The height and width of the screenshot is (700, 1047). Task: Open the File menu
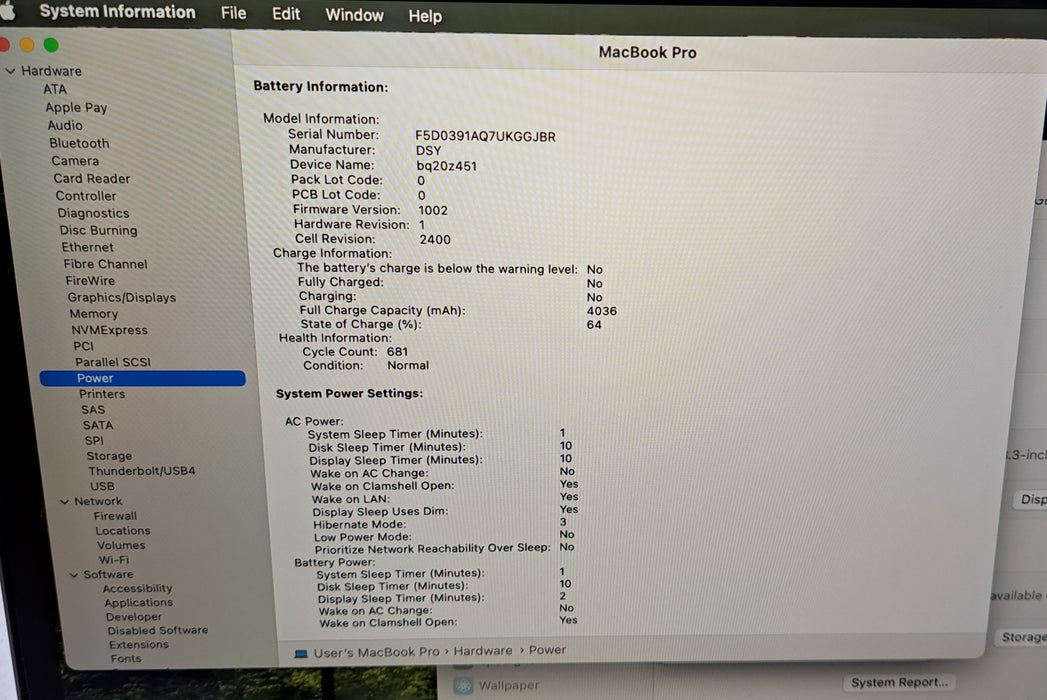234,13
